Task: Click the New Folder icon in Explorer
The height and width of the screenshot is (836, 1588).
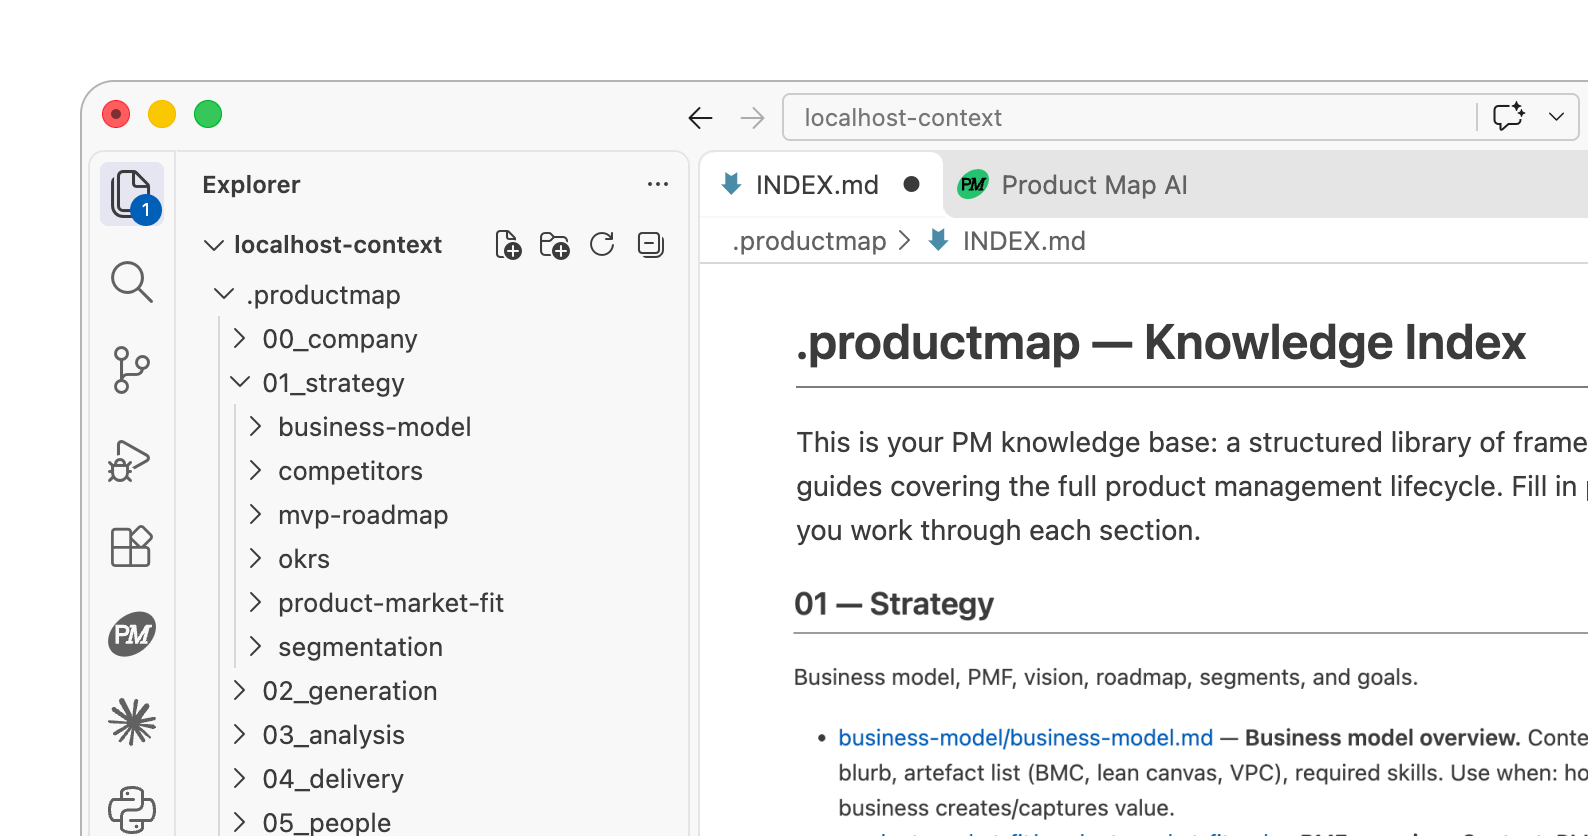Action: tap(554, 245)
